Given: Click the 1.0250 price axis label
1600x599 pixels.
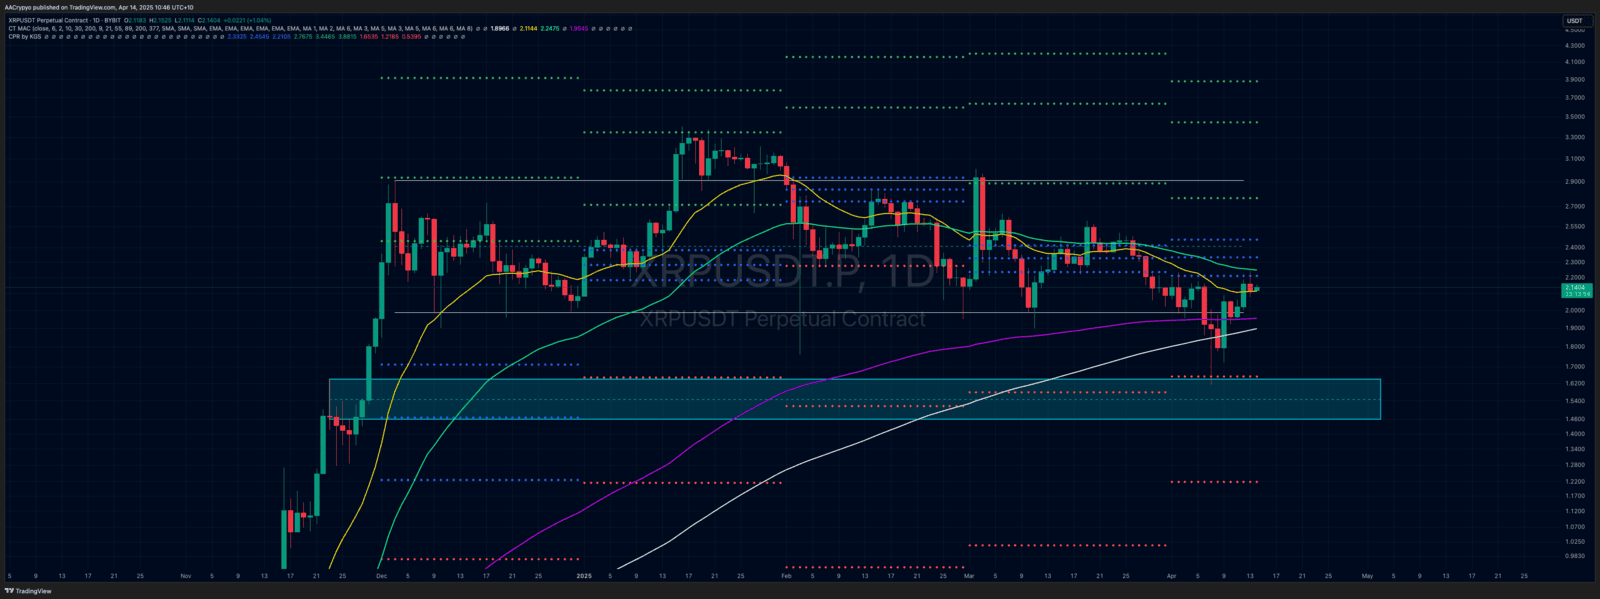Looking at the screenshot, I should click(1574, 541).
